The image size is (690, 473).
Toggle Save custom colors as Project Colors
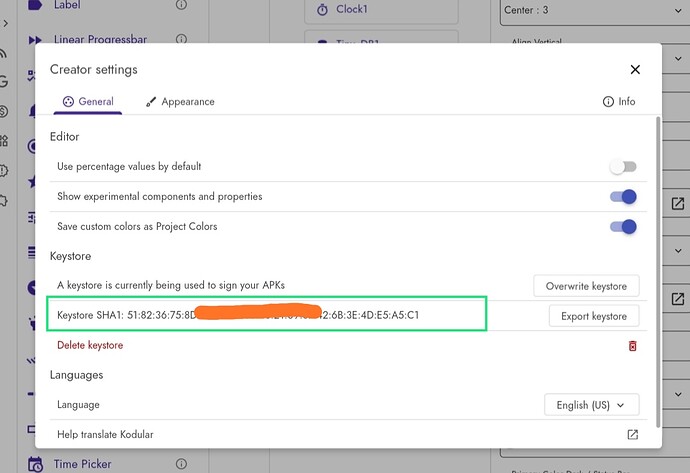click(x=623, y=227)
